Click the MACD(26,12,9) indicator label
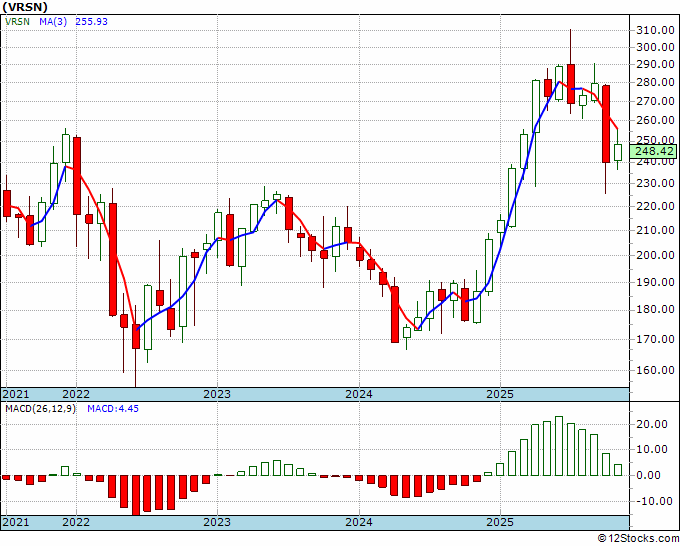The height and width of the screenshot is (546, 680). point(40,409)
